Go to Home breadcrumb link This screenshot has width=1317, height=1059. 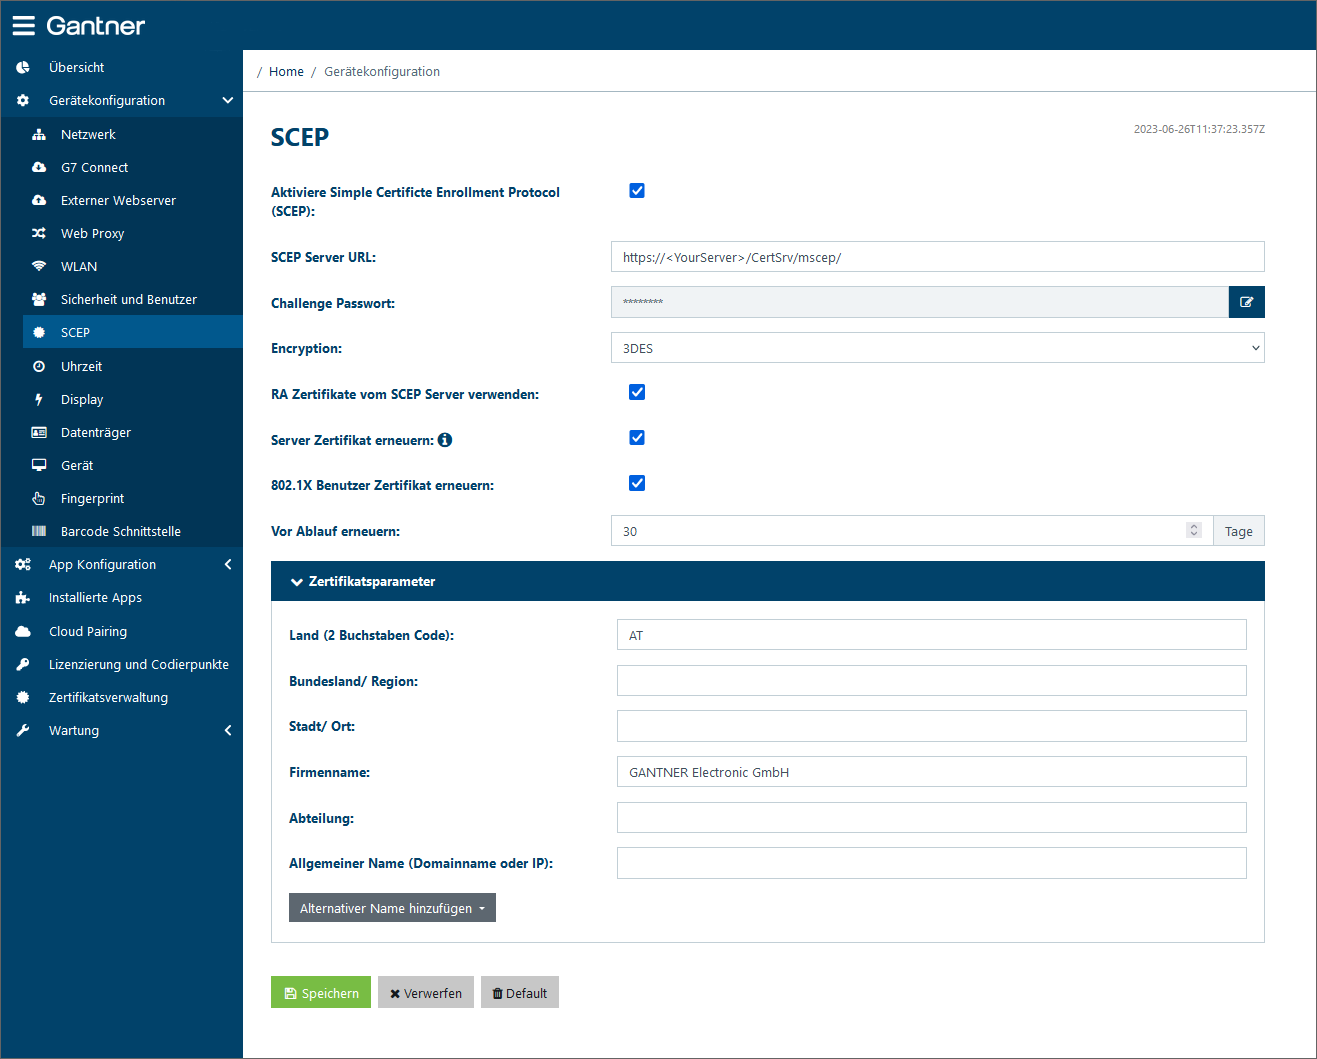click(x=286, y=71)
